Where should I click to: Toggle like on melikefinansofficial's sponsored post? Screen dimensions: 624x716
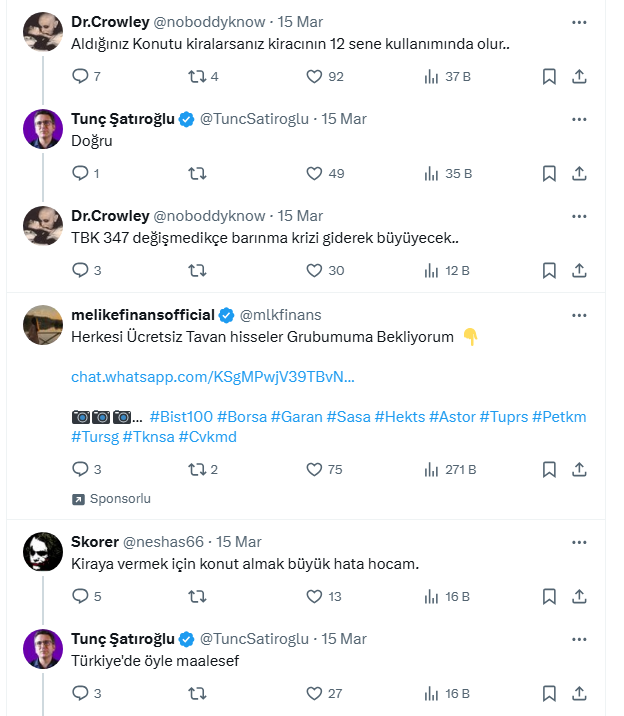click(314, 469)
